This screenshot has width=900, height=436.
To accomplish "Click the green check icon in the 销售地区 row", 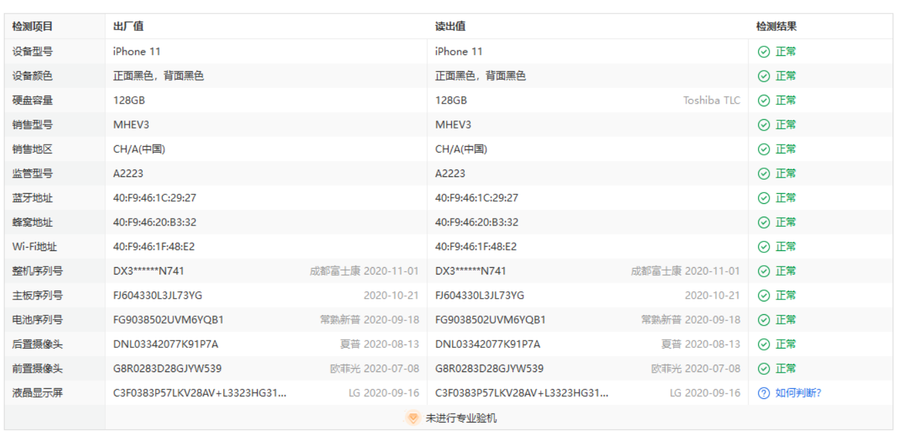I will coord(763,149).
